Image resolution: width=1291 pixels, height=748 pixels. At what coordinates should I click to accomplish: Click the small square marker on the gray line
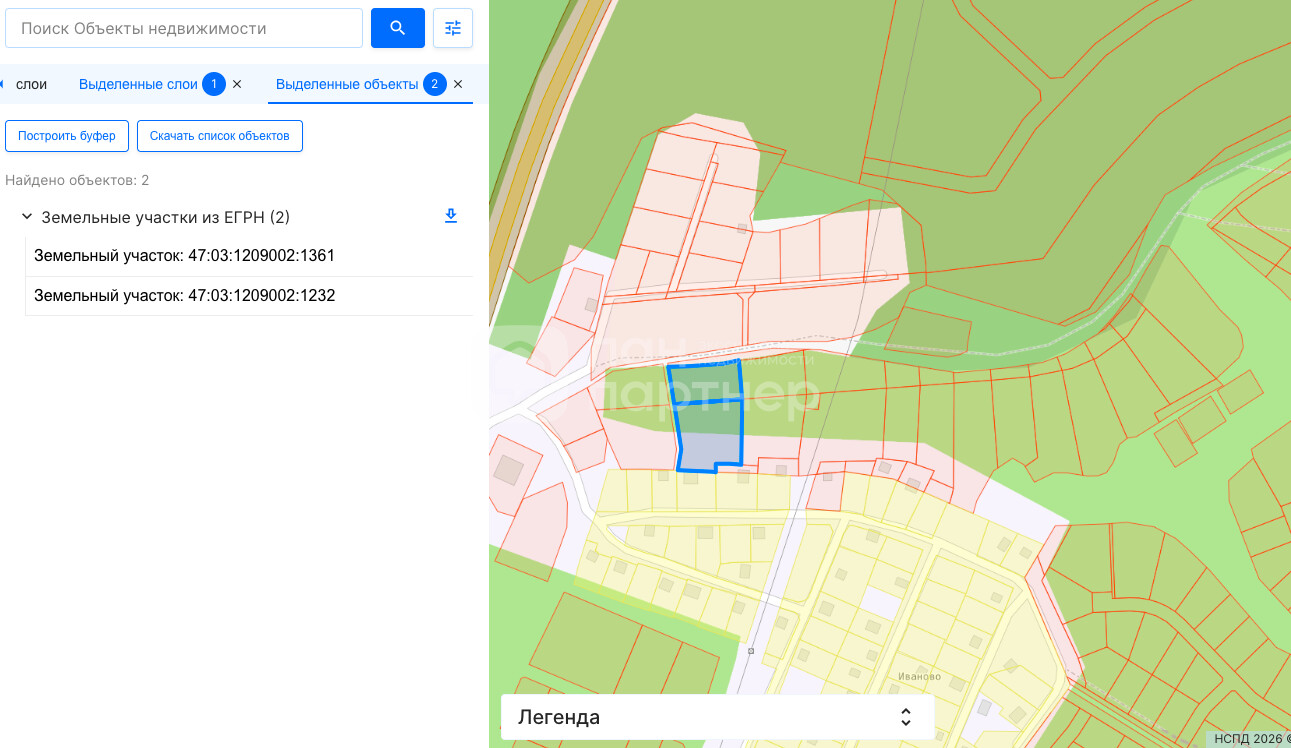click(x=751, y=651)
